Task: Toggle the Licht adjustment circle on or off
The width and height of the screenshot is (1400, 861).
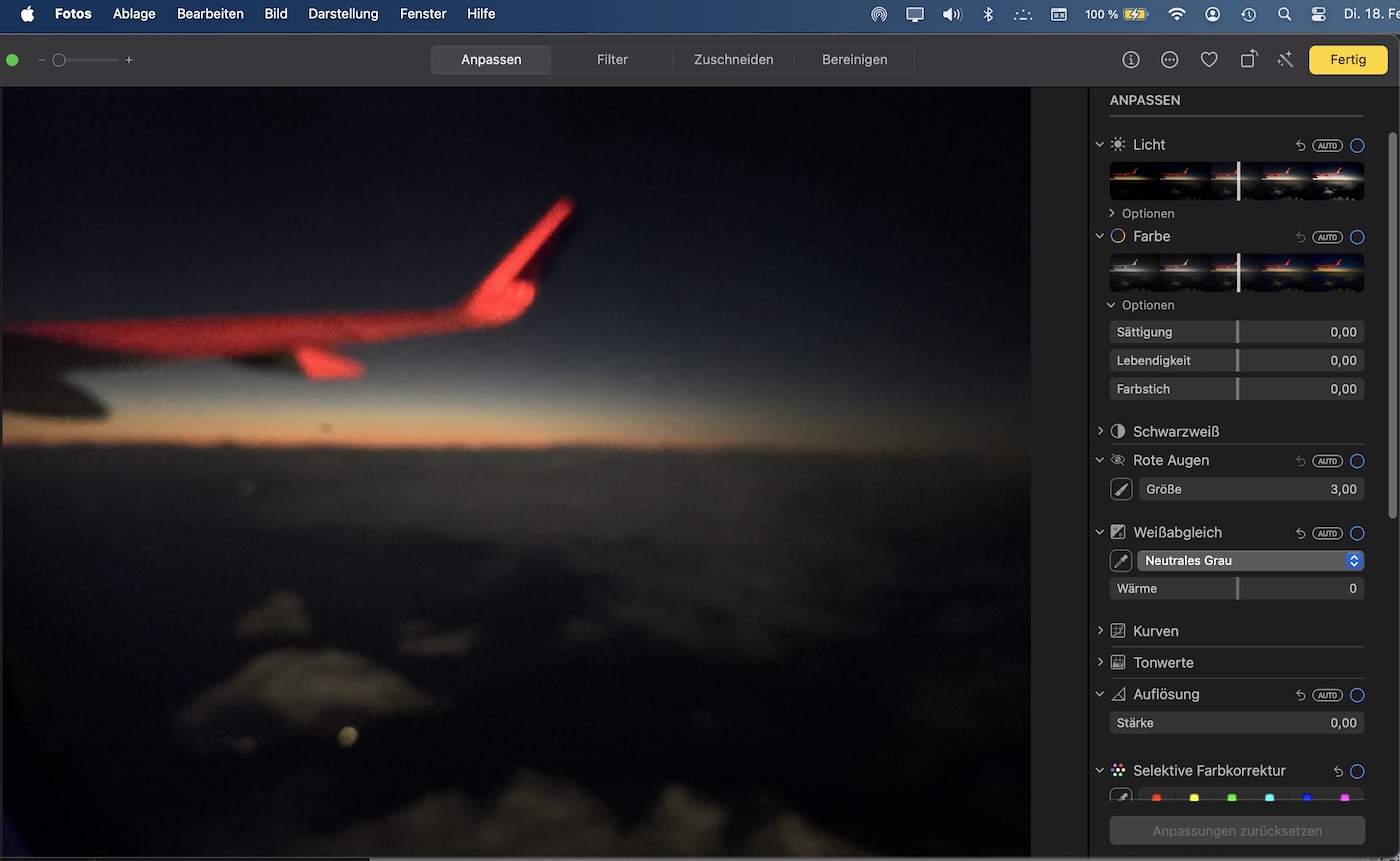Action: [1357, 145]
